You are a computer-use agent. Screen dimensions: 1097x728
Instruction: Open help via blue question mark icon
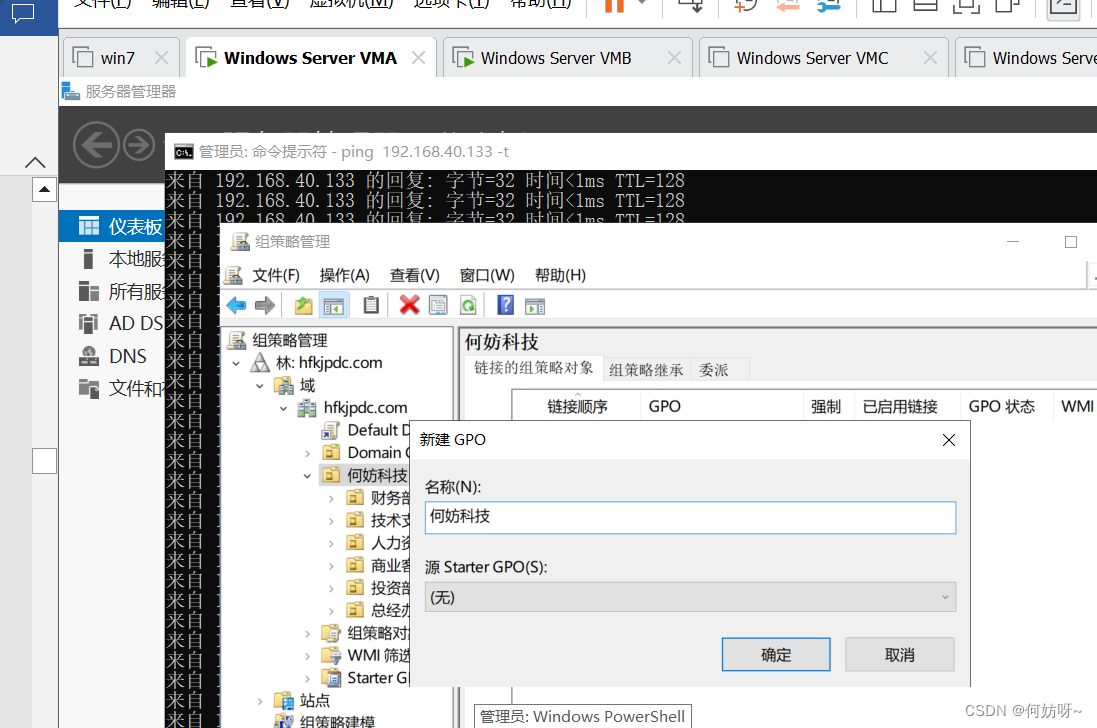[506, 305]
